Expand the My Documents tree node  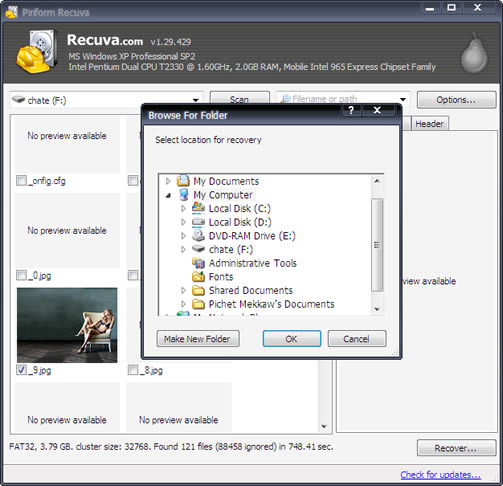tap(168, 181)
